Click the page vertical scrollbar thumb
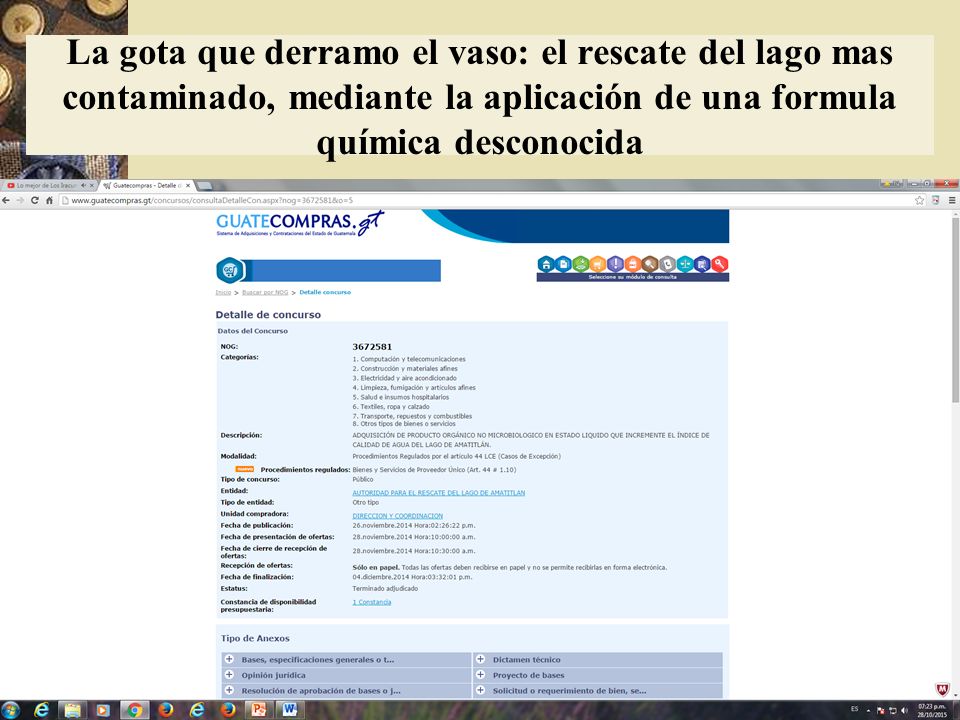The width and height of the screenshot is (960, 720). pyautogui.click(x=955, y=309)
